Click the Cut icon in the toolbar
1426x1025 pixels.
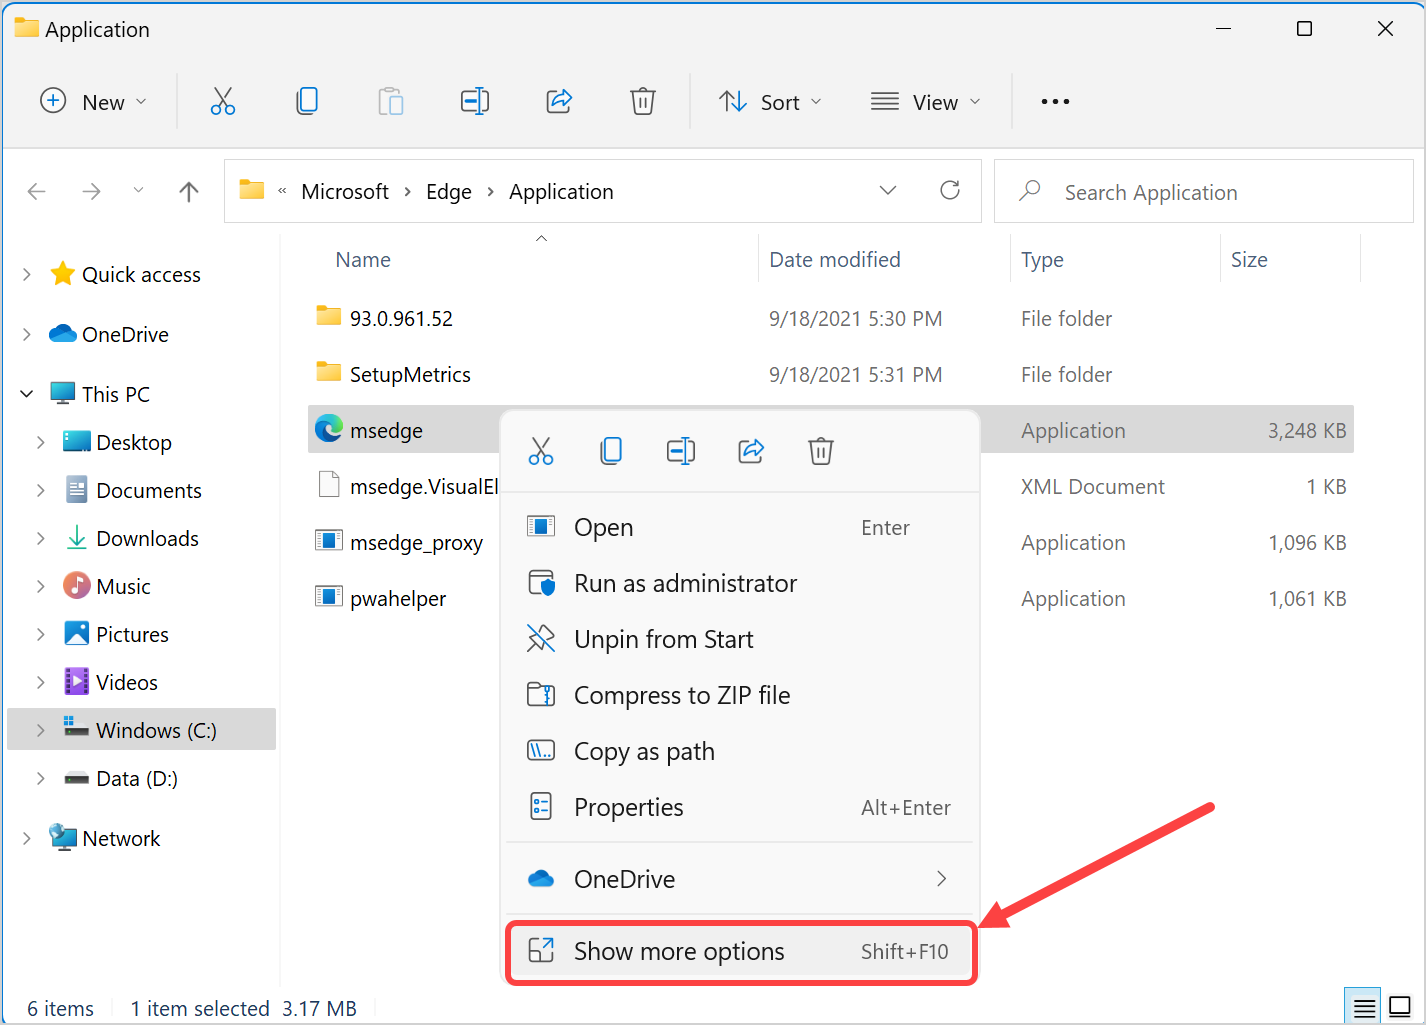pyautogui.click(x=222, y=100)
